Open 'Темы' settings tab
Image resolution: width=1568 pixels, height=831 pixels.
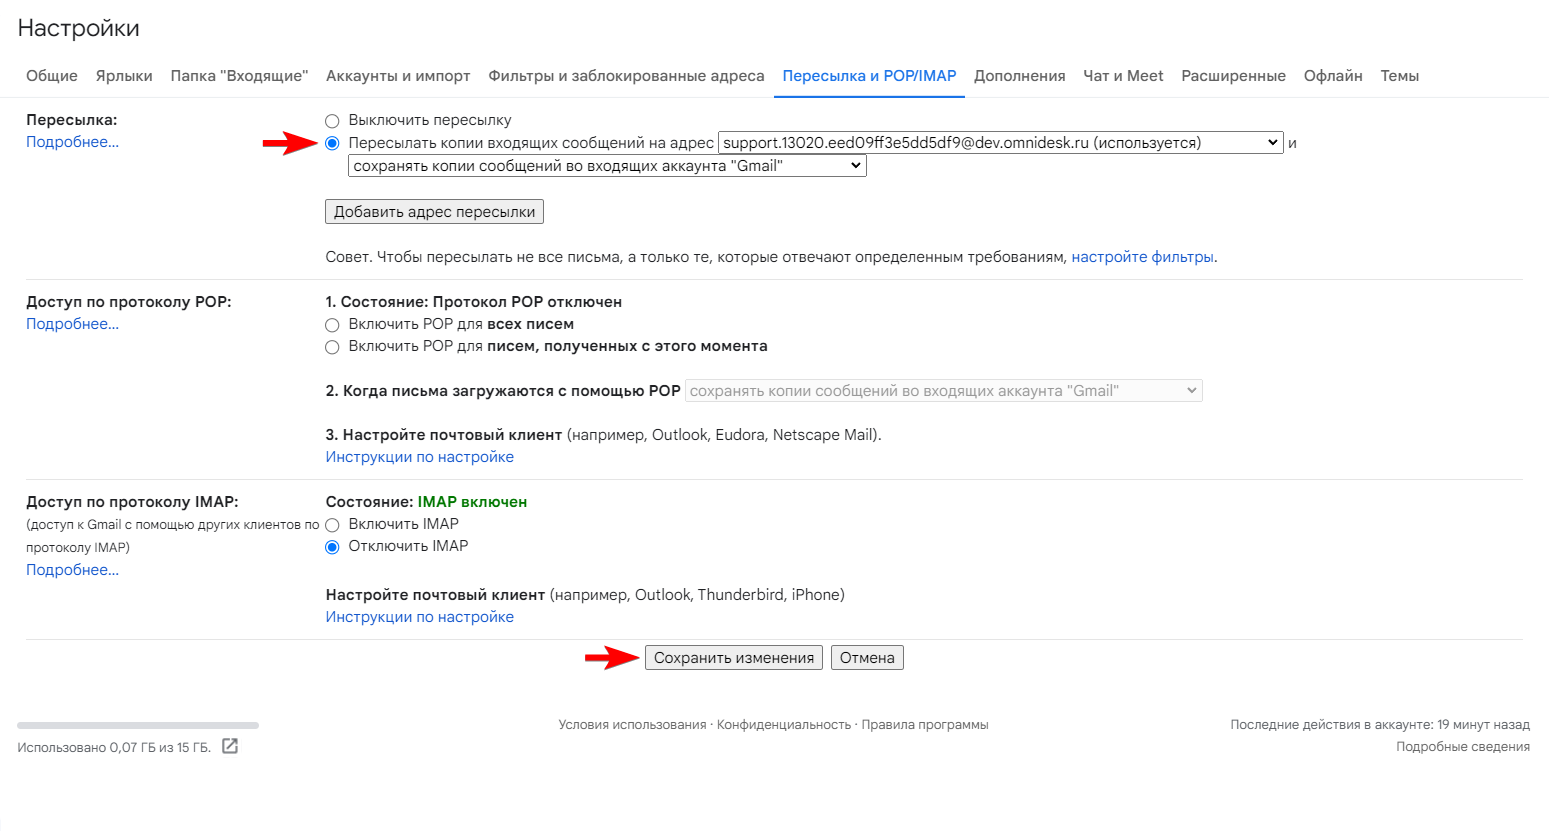tap(1399, 76)
